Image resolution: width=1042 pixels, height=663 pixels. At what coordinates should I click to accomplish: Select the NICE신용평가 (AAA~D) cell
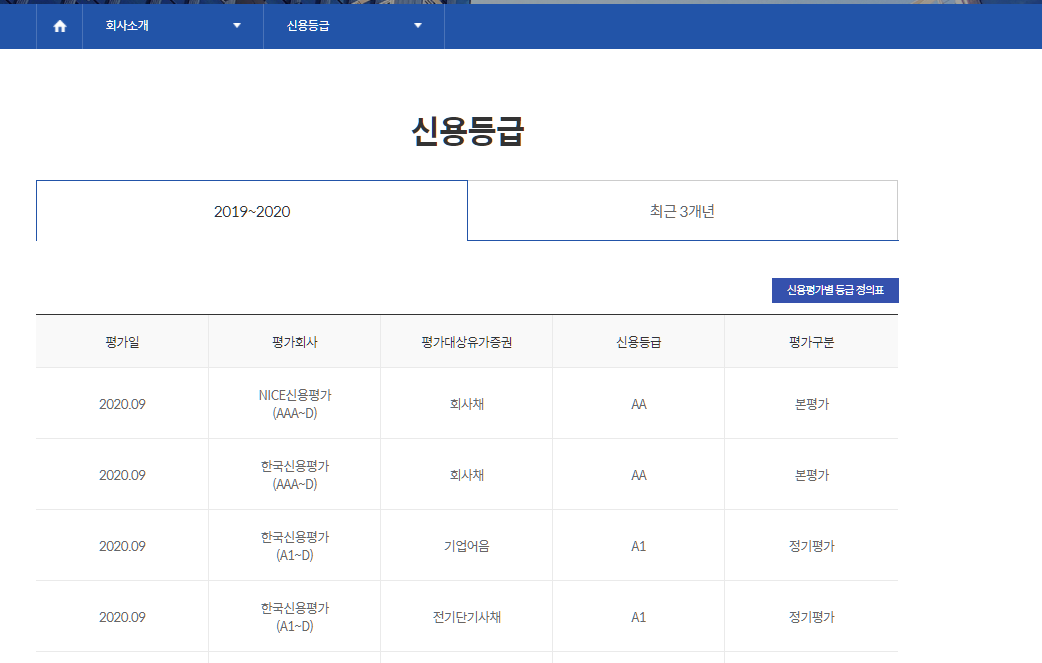pos(294,404)
